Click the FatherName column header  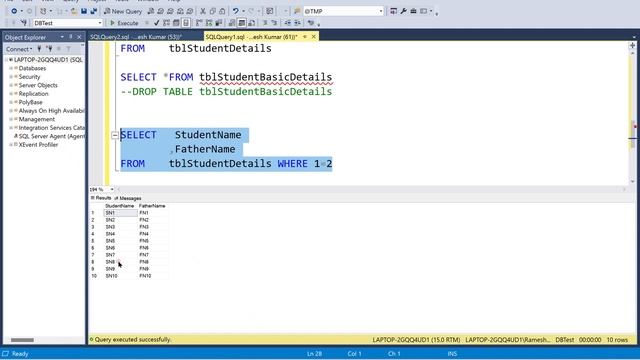pyautogui.click(x=152, y=206)
